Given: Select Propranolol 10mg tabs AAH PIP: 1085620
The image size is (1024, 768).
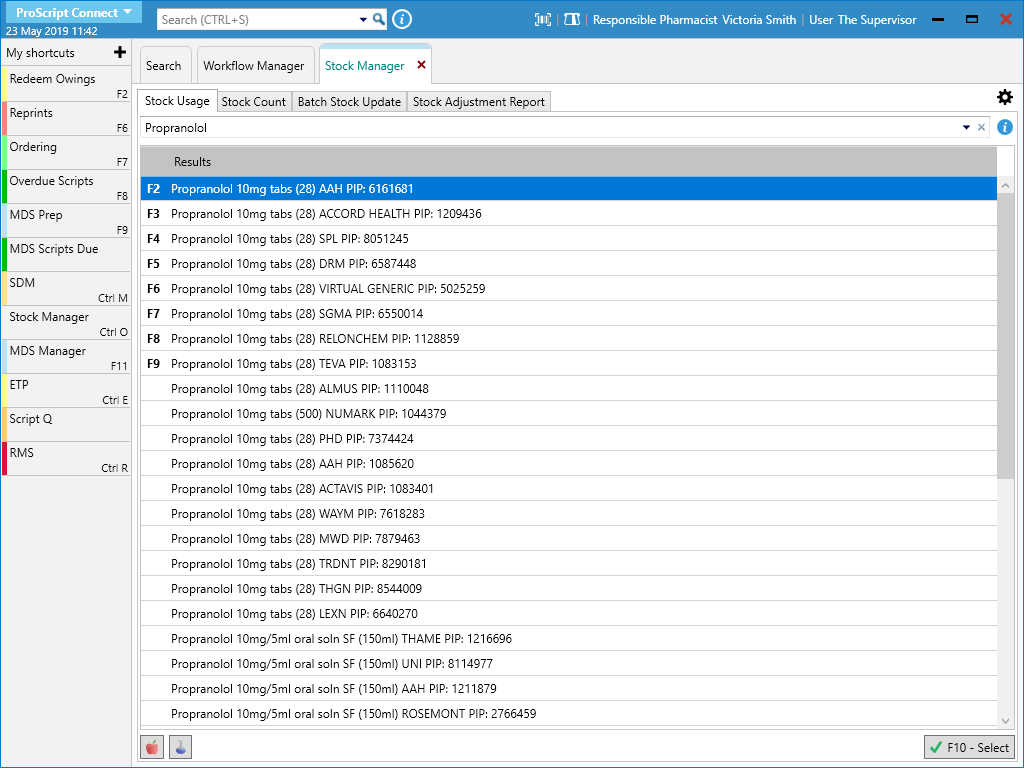Looking at the screenshot, I should point(569,464).
